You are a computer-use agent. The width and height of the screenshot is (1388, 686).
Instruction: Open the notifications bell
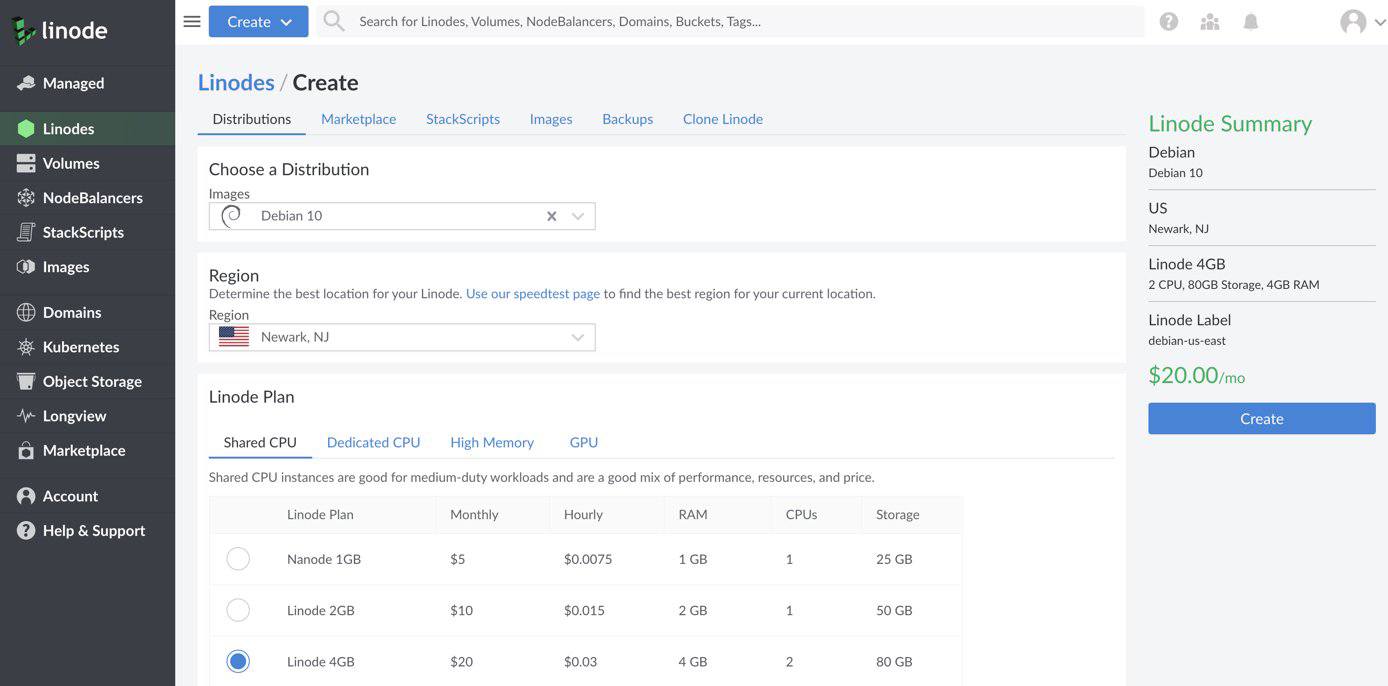pyautogui.click(x=1249, y=19)
